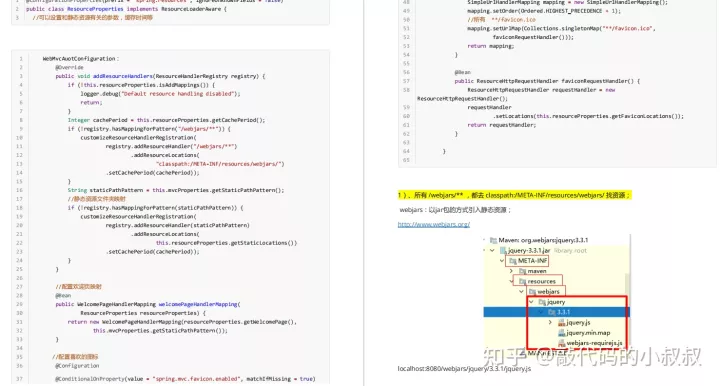The width and height of the screenshot is (720, 386).
Task: Click the faviconRequestHandler() method declaration
Action: [x=547, y=81]
